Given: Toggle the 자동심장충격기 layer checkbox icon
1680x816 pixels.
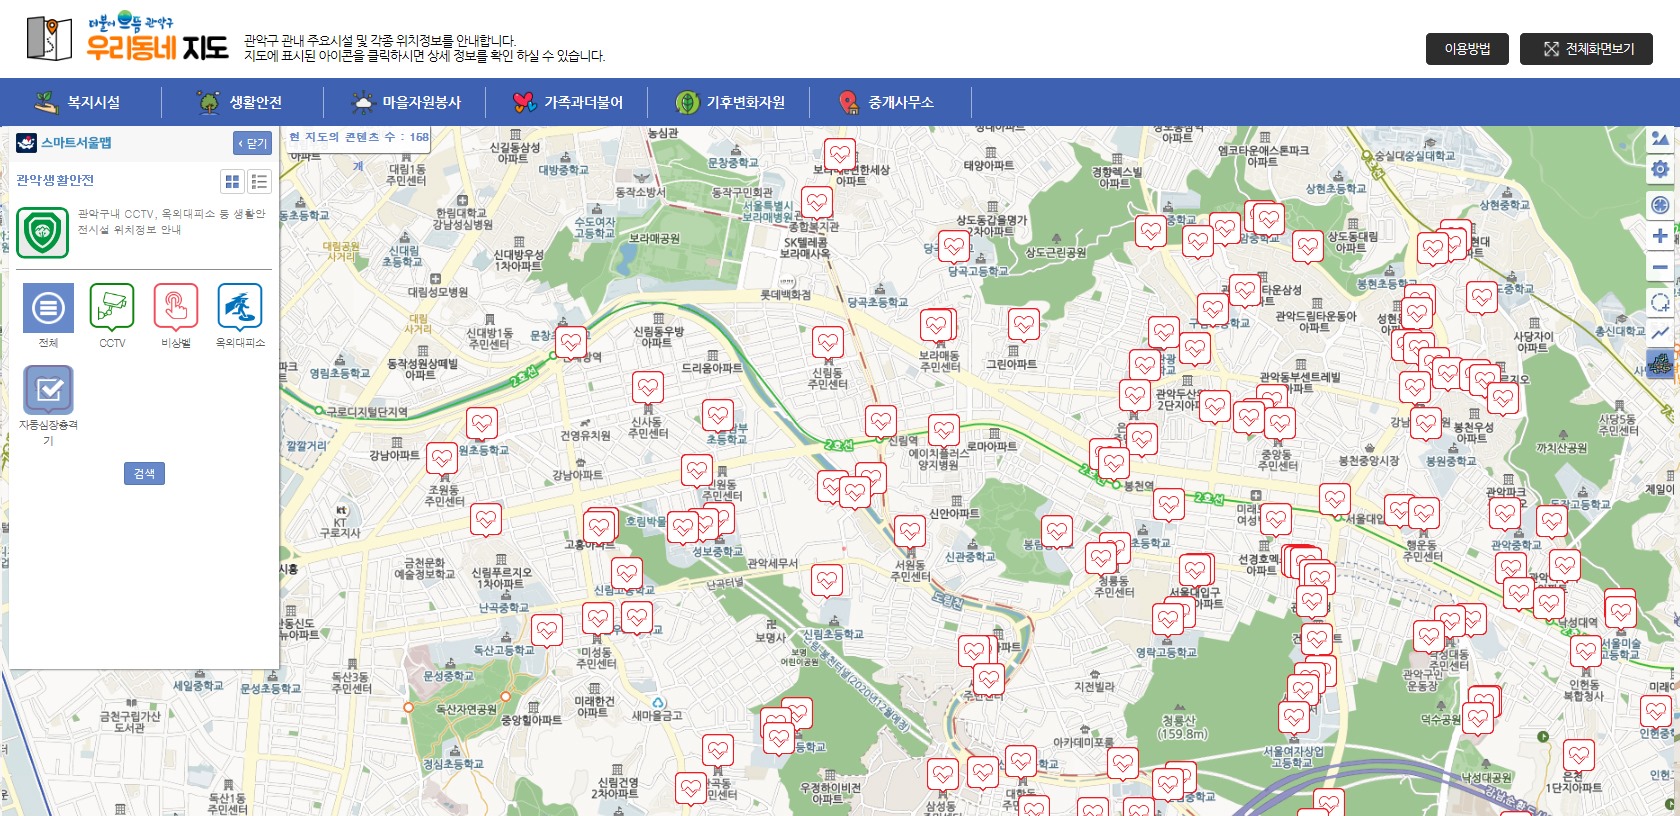Looking at the screenshot, I should tap(48, 390).
